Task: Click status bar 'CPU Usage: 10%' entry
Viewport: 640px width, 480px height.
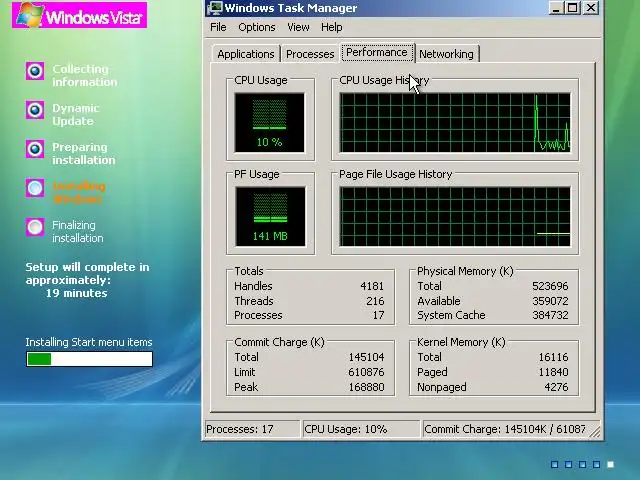Action: click(361, 429)
